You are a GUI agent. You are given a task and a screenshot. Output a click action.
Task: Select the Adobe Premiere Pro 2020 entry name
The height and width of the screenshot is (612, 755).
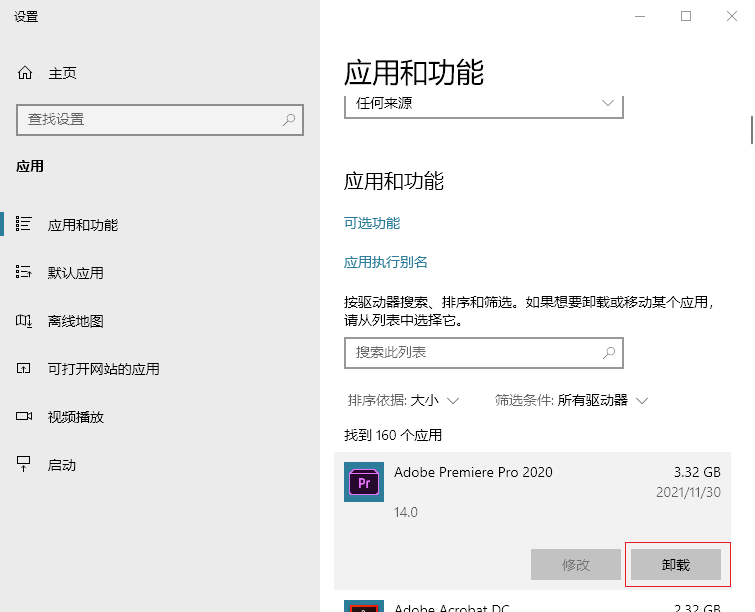pos(473,472)
